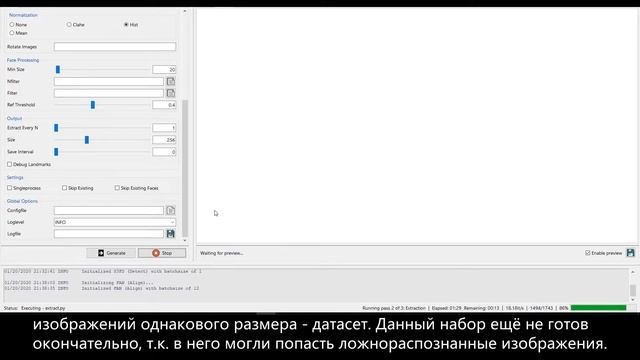Image resolution: width=640 pixels, height=360 pixels.
Task: Click the Size value box 256
Action: tap(164, 140)
